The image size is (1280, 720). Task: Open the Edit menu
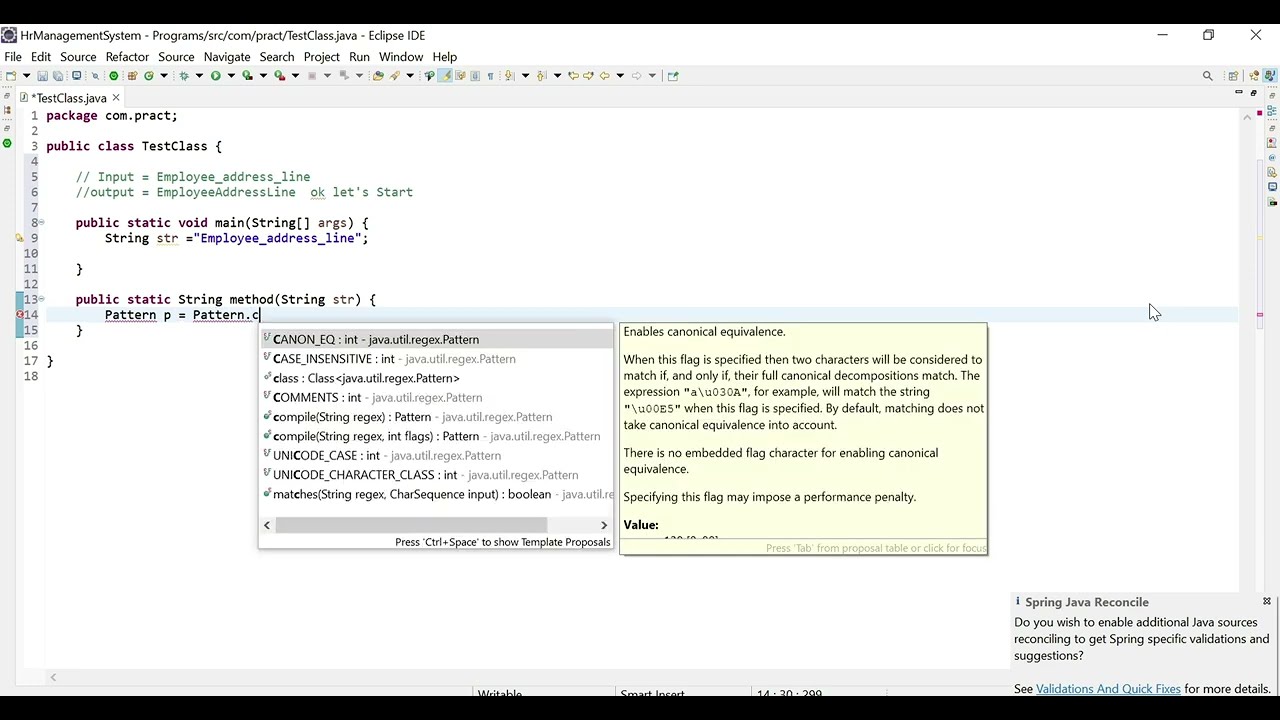(41, 57)
